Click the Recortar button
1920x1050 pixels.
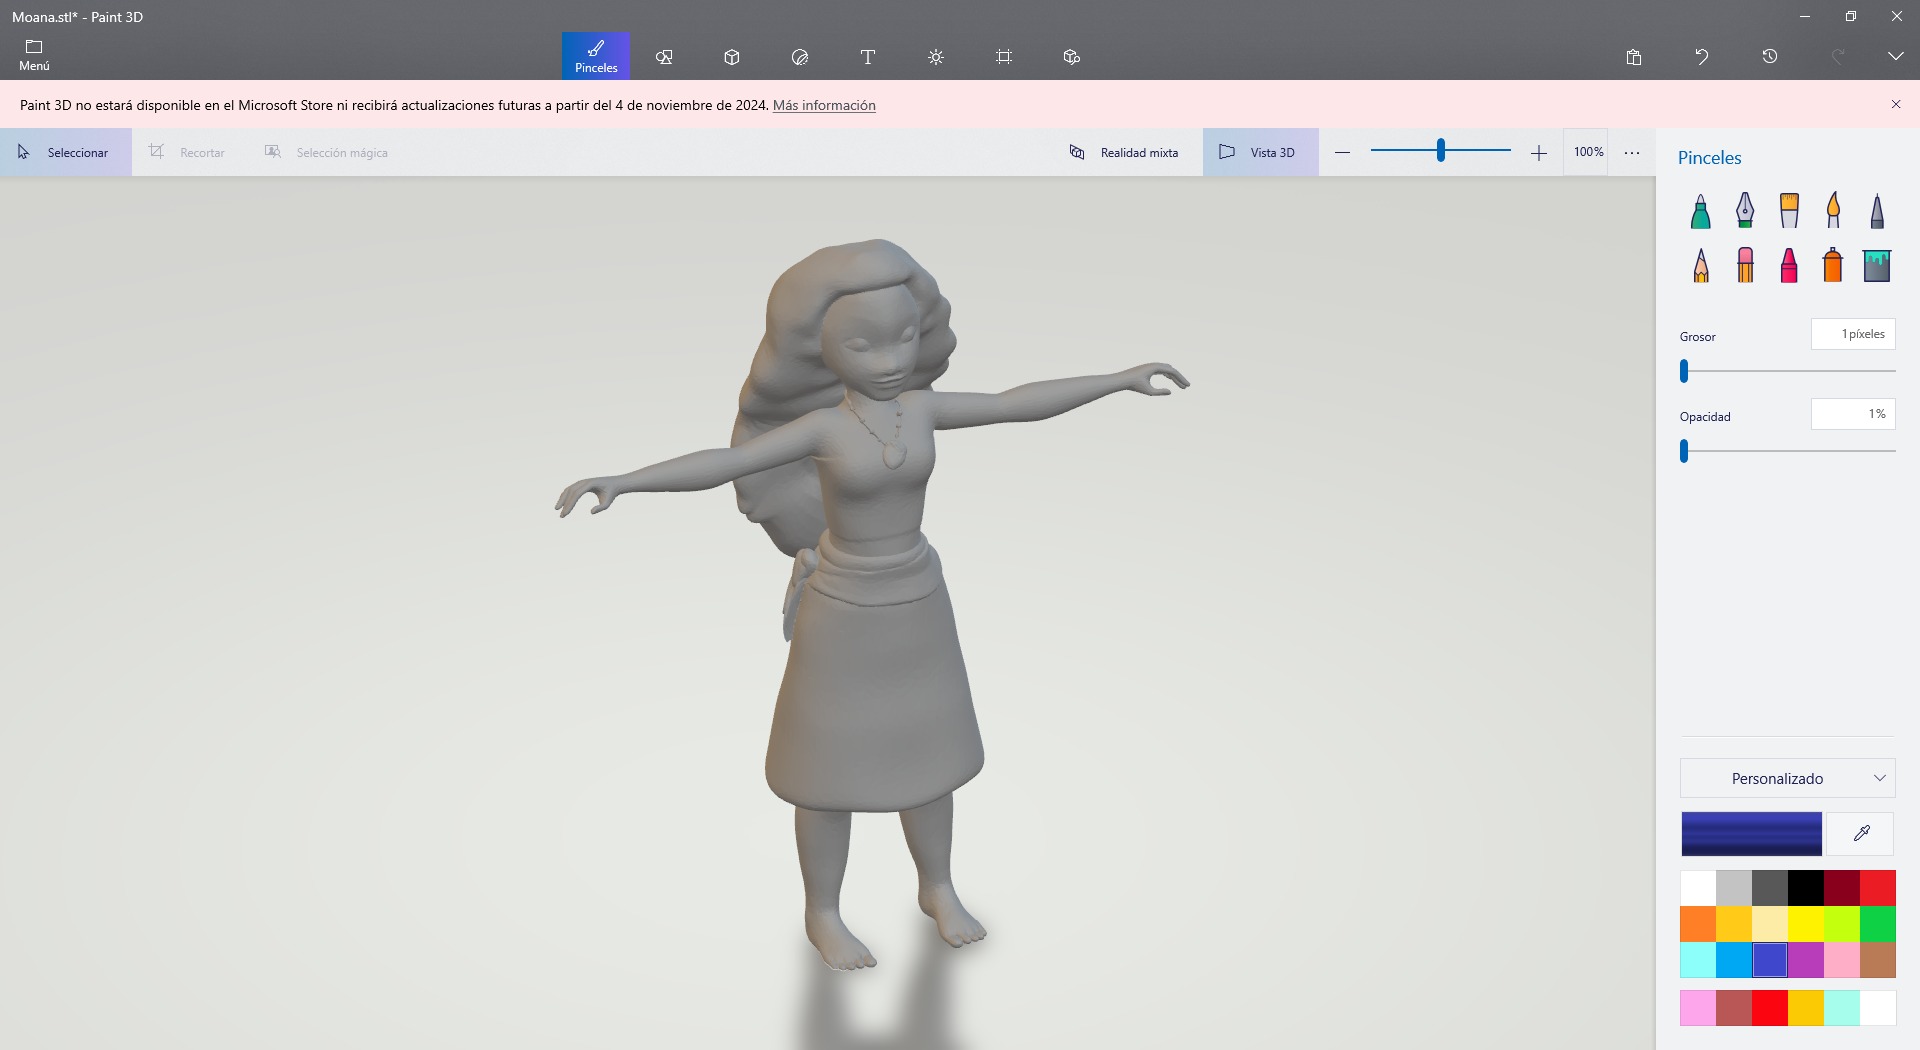tap(187, 152)
